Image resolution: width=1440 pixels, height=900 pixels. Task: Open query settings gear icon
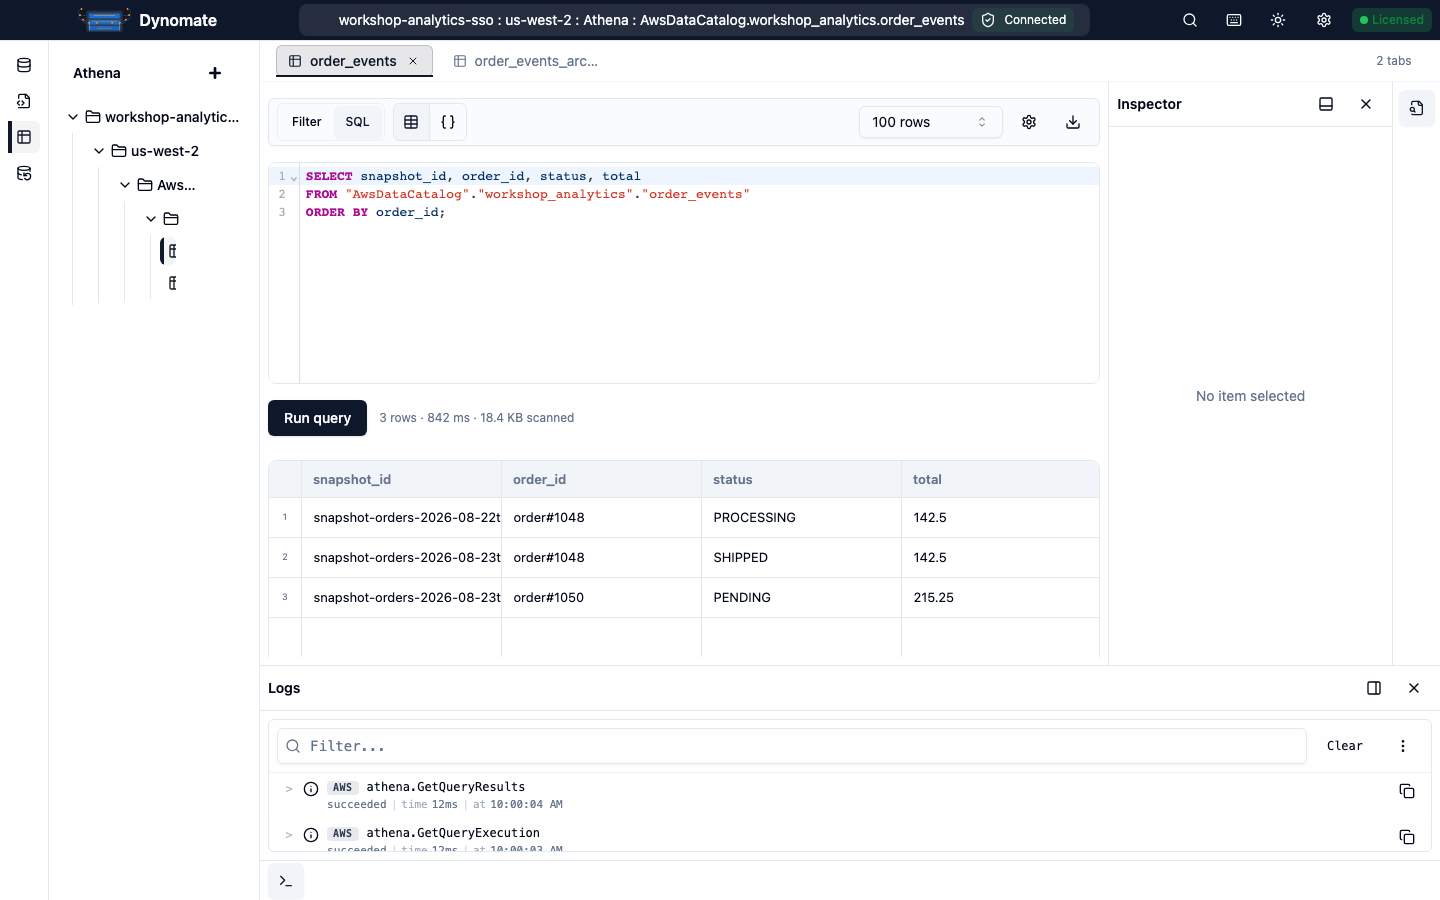pos(1029,122)
